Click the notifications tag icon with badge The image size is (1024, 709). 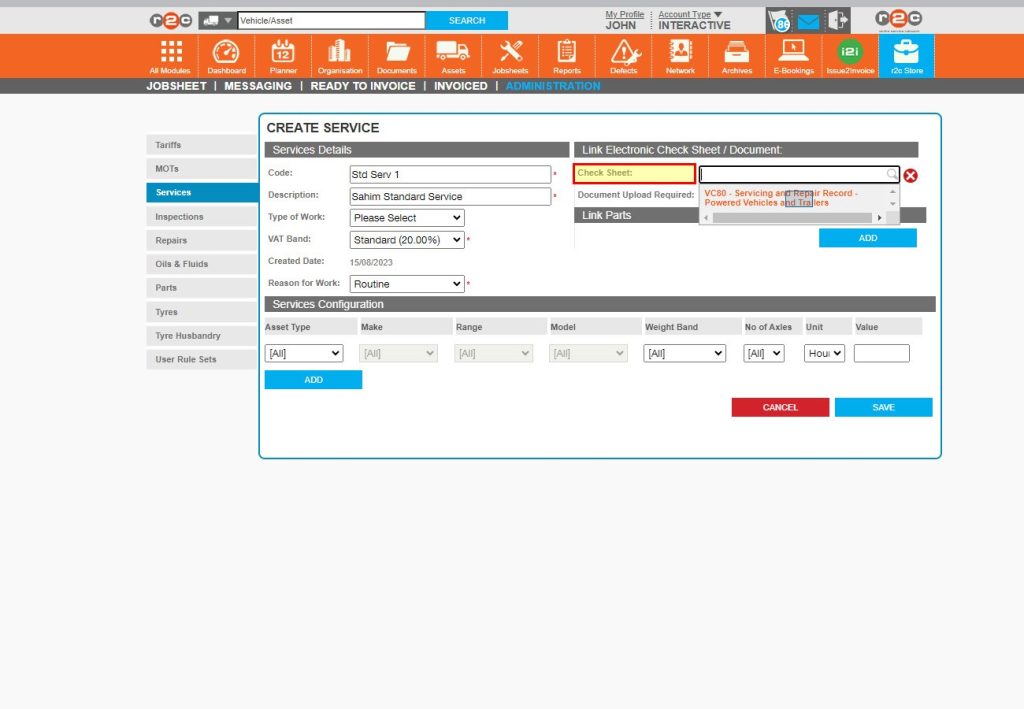coord(780,21)
